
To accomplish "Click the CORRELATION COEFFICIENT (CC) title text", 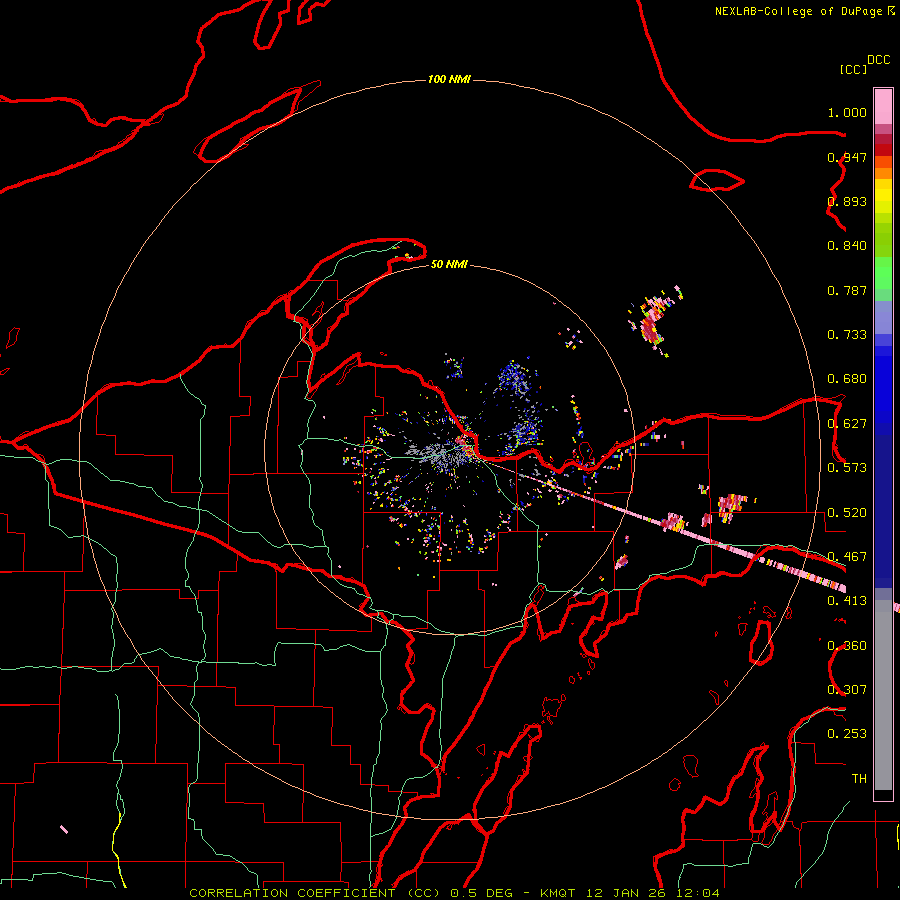I will tap(314, 893).
